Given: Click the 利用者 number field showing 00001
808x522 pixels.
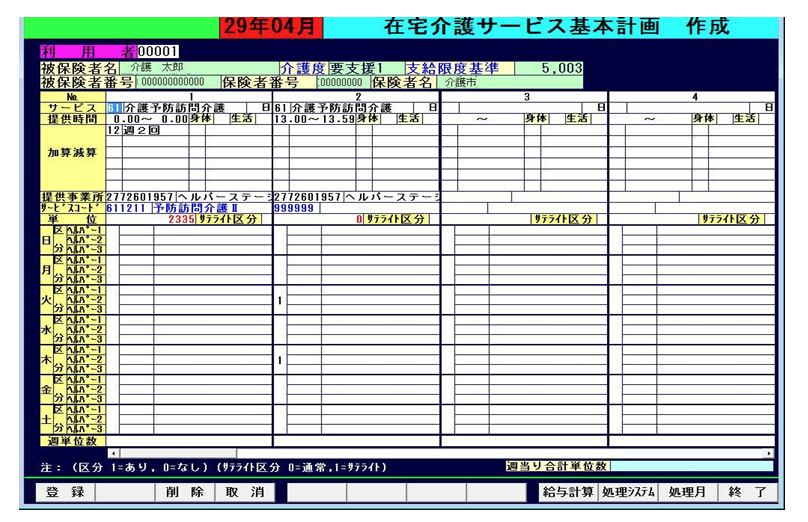Looking at the screenshot, I should point(159,51).
